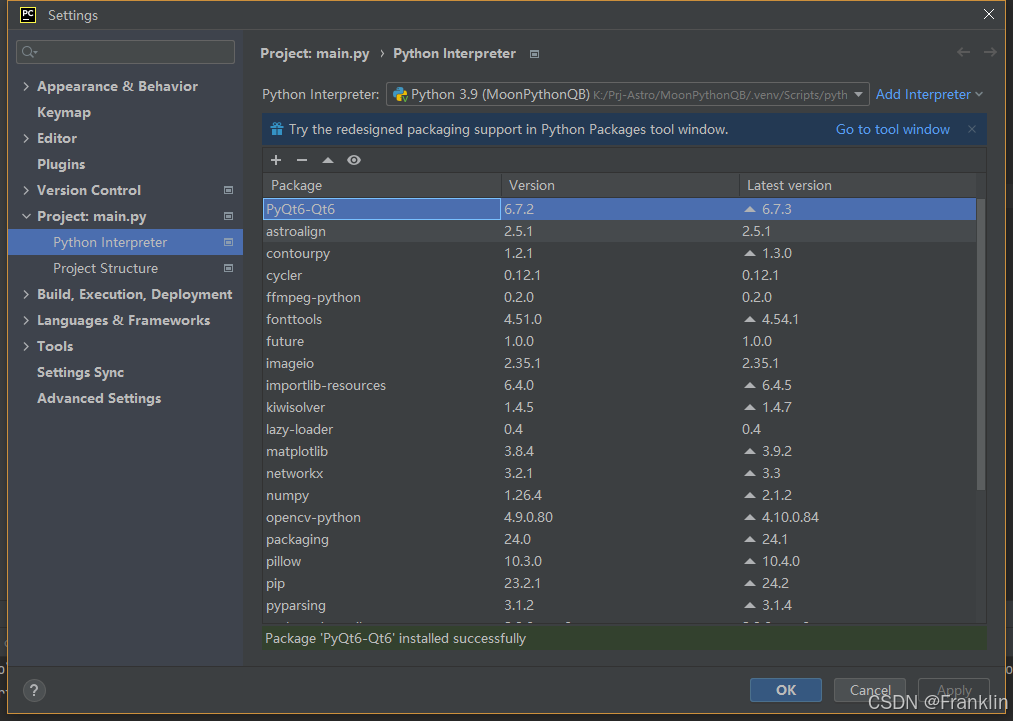
Task: Sort packages by the Version column
Action: [x=531, y=185]
